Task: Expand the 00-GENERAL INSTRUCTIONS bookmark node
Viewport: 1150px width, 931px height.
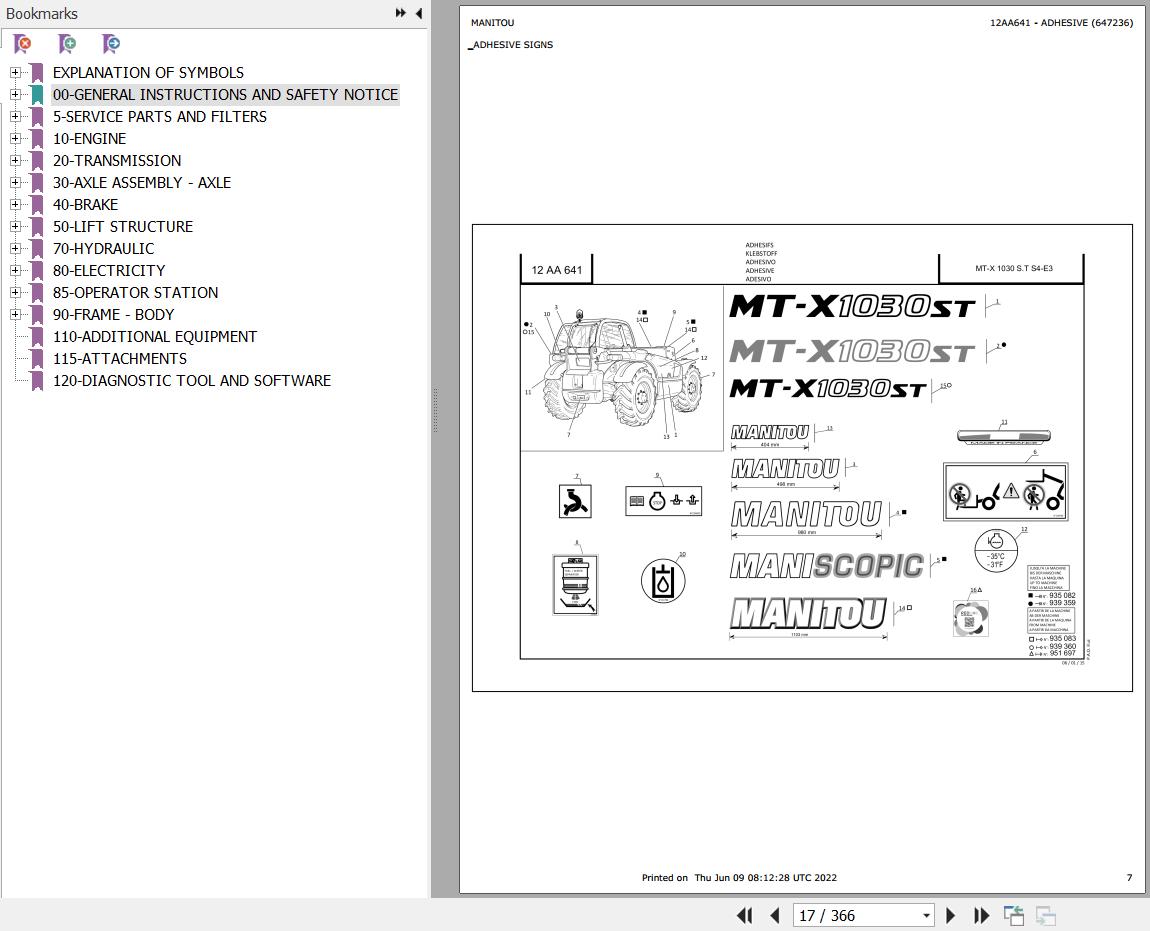Action: tap(15, 95)
